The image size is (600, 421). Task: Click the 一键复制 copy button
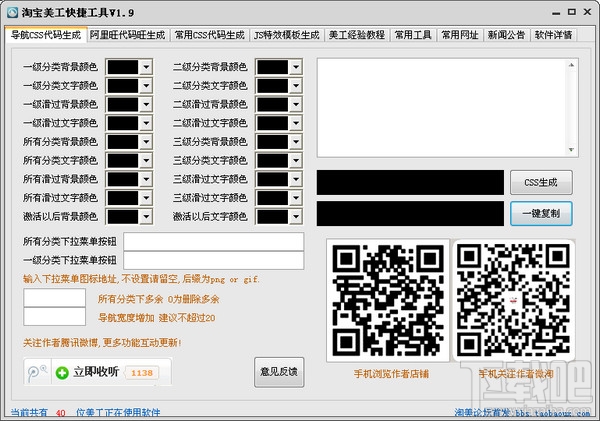tap(541, 214)
